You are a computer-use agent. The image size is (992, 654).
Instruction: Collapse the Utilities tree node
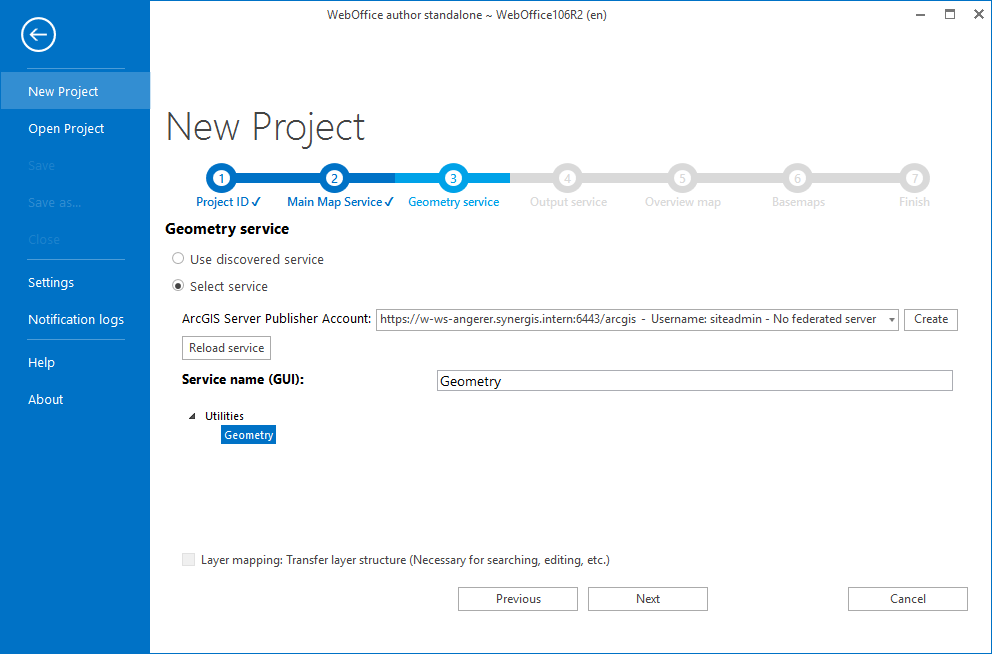191,415
